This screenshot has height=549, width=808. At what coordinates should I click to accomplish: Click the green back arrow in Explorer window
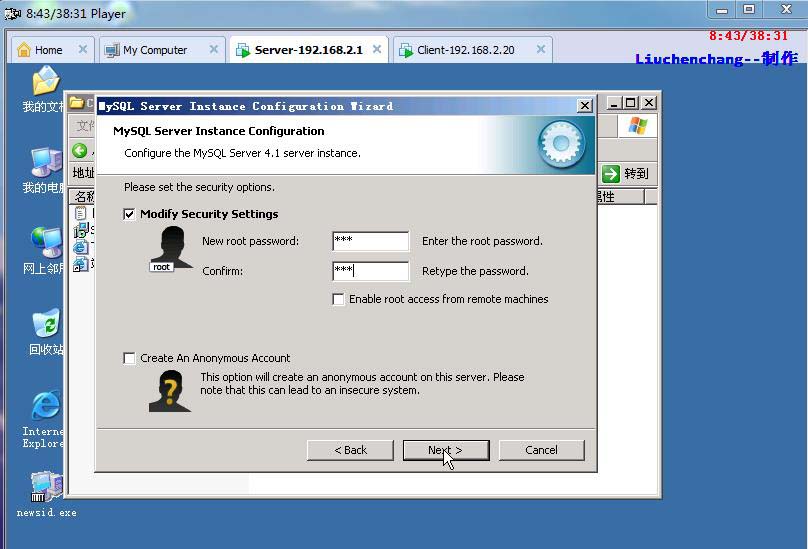pos(80,151)
